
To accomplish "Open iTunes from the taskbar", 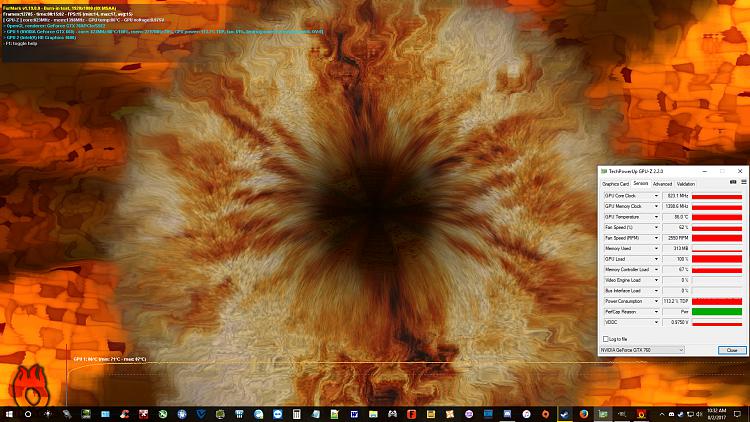I will pos(526,414).
